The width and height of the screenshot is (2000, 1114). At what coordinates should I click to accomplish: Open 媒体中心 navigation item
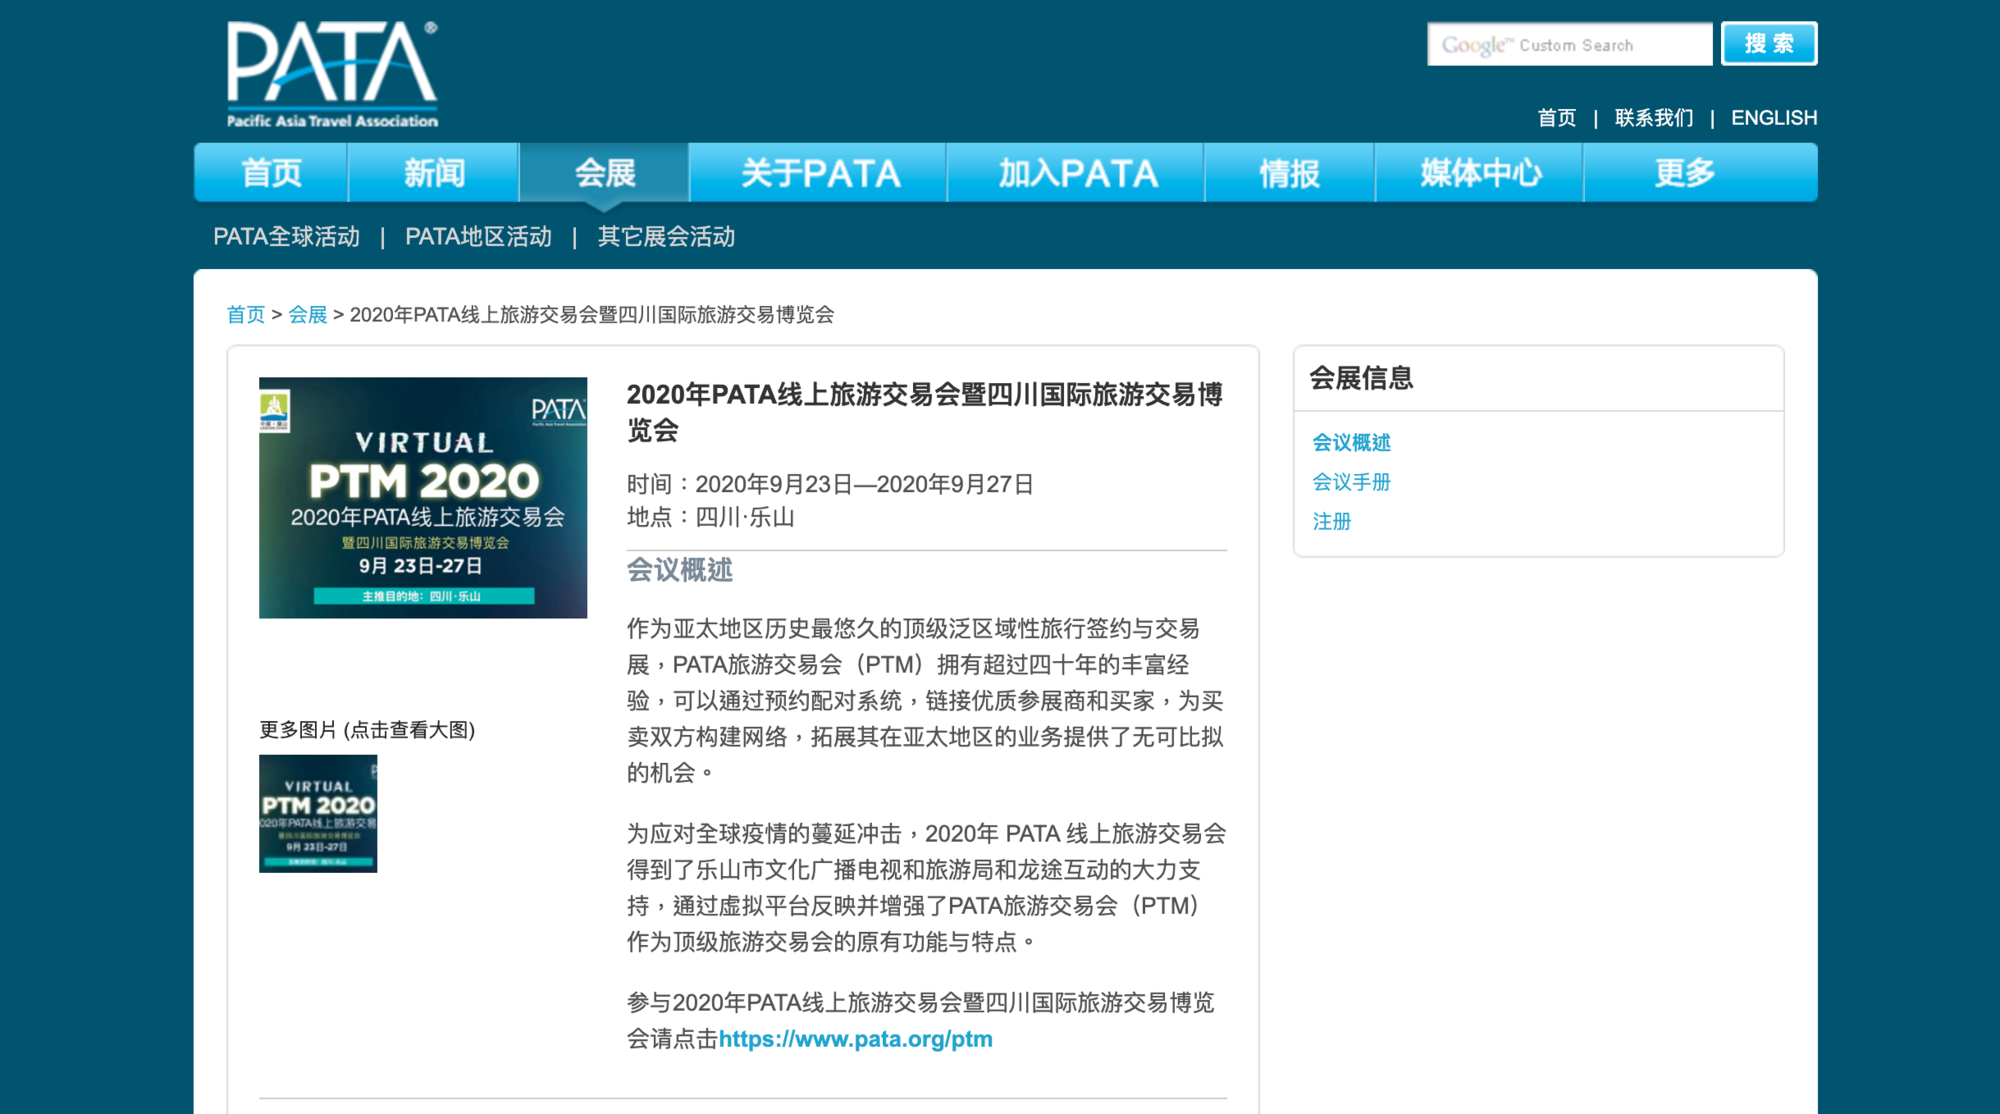[1480, 173]
